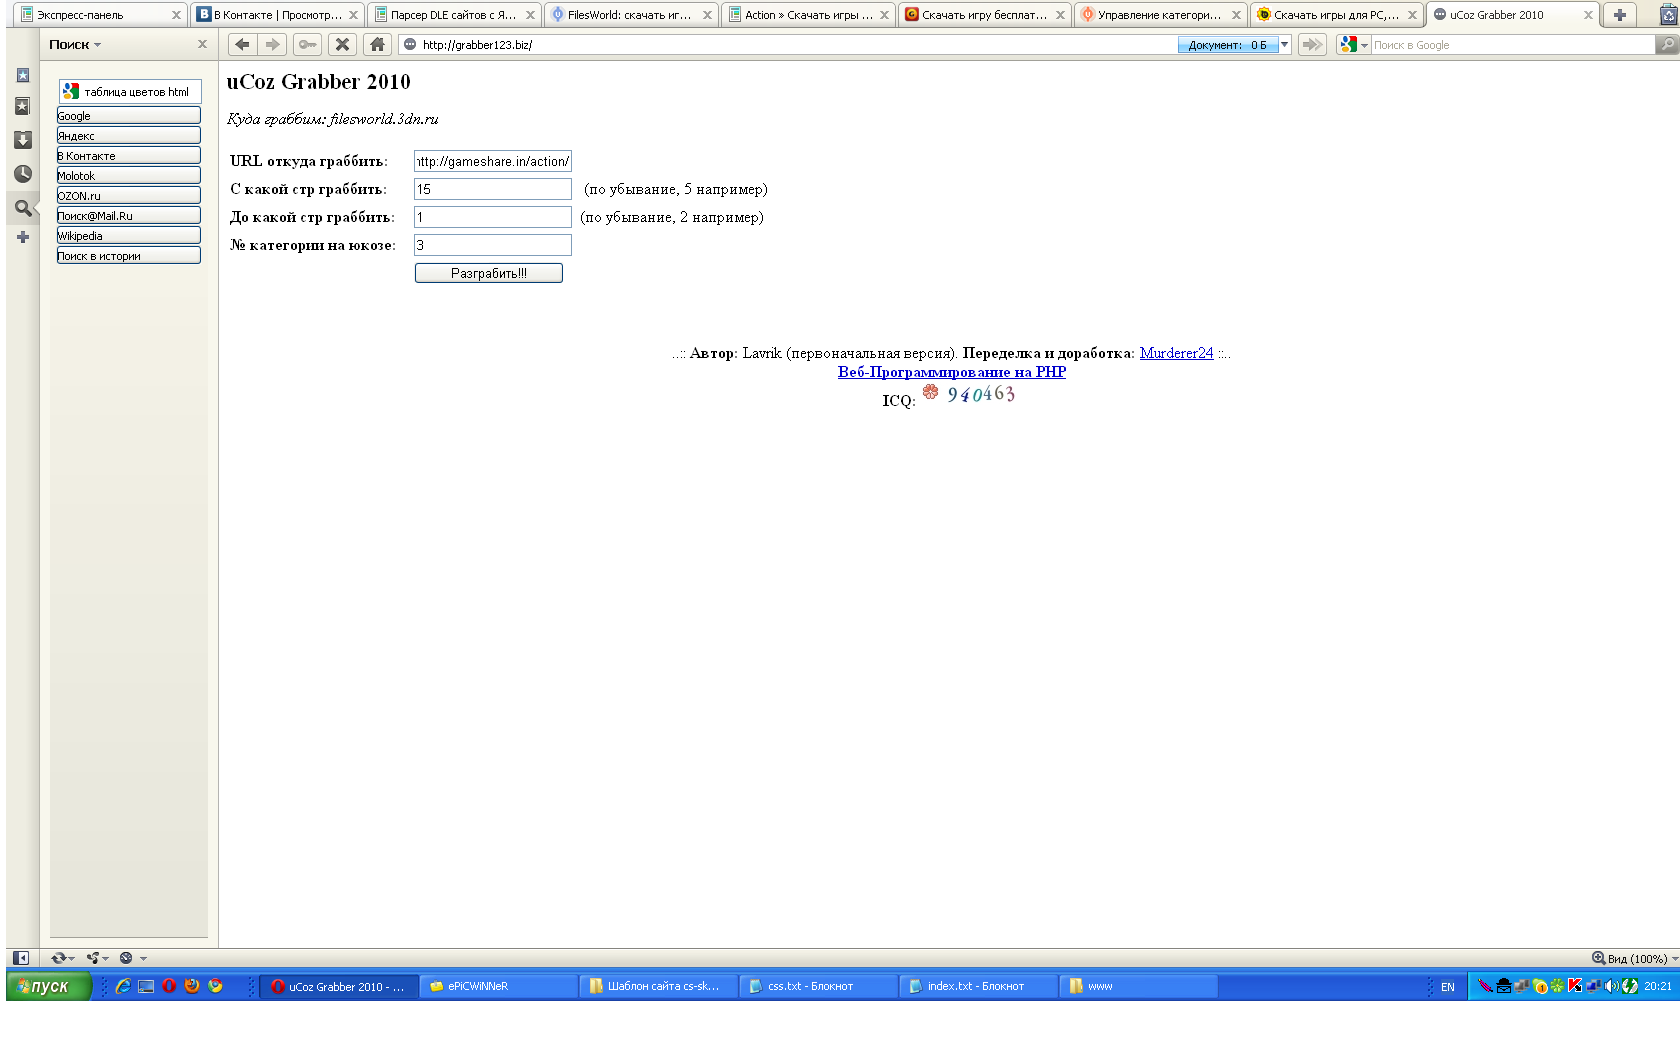Go to the home page icon
1680x1050 pixels.
[377, 45]
